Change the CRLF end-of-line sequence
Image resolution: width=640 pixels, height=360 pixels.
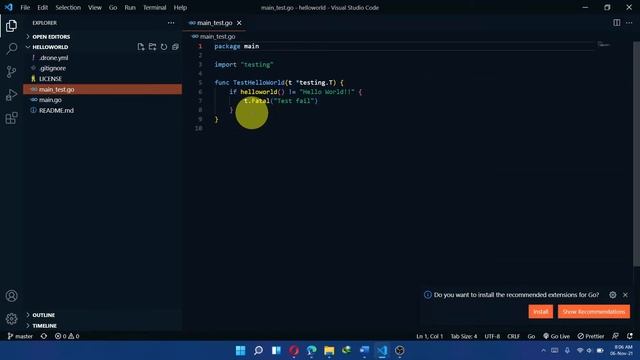pyautogui.click(x=513, y=336)
